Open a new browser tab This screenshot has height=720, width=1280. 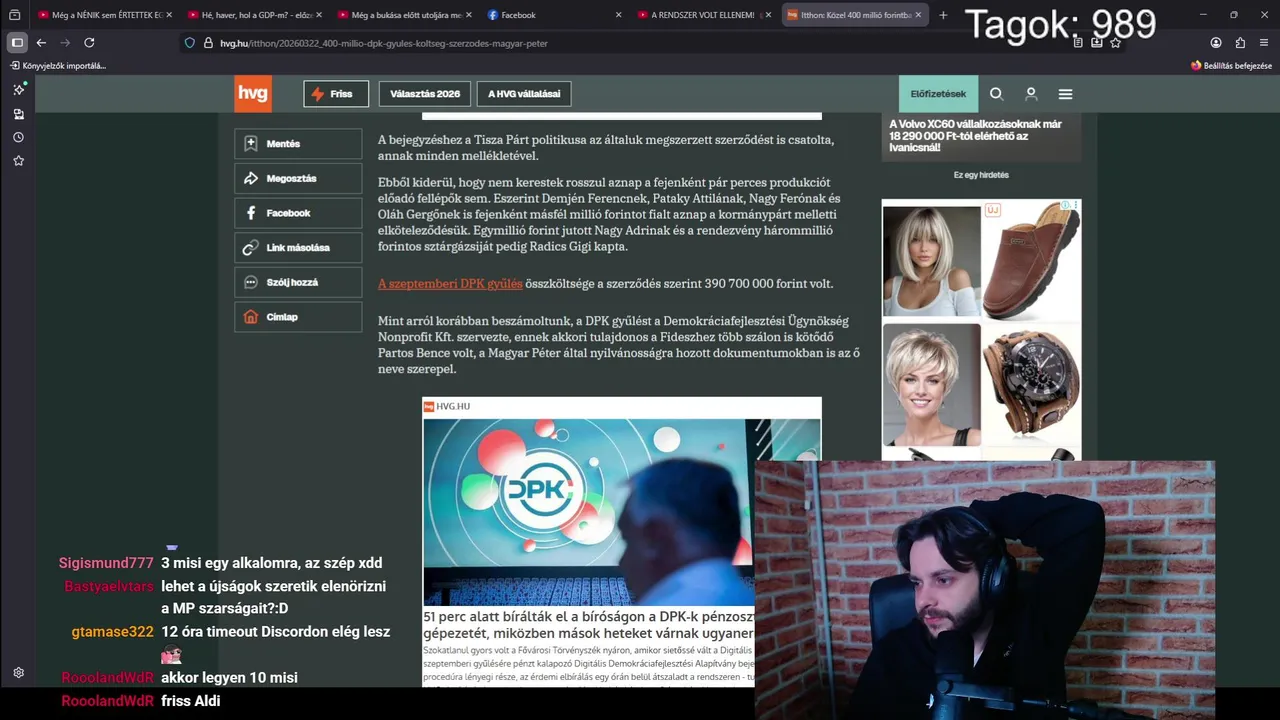pos(943,15)
